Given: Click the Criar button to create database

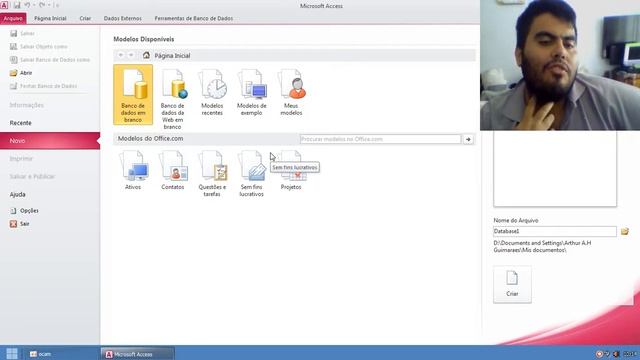Looking at the screenshot, I should point(512,284).
